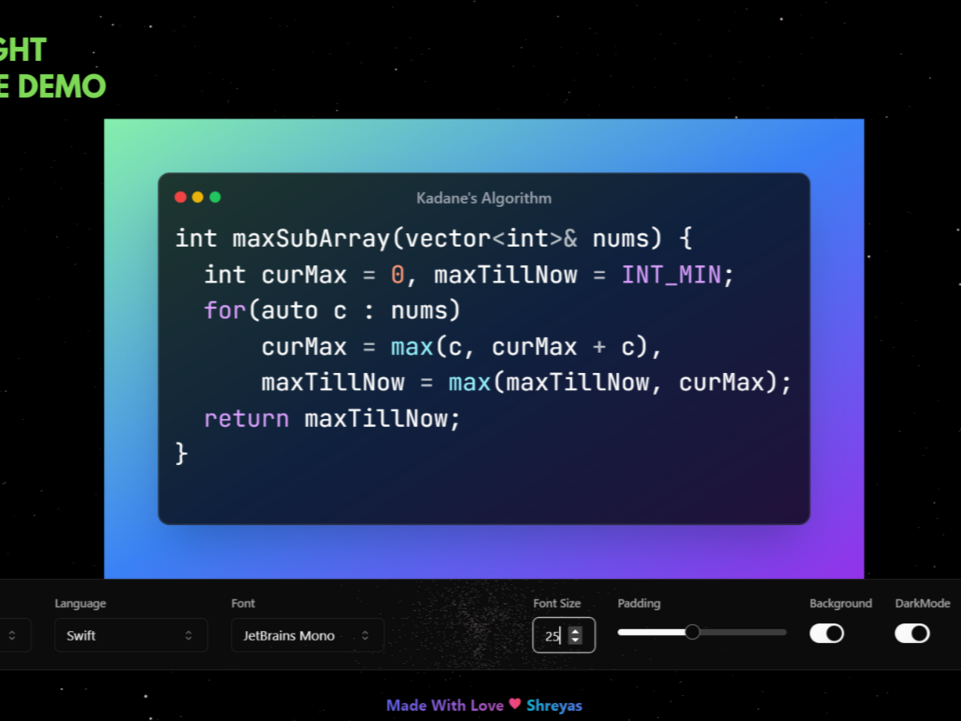Screen dimensions: 961x721
Task: Expand the partially visible dropdown left of Language
Action: click(x=13, y=635)
